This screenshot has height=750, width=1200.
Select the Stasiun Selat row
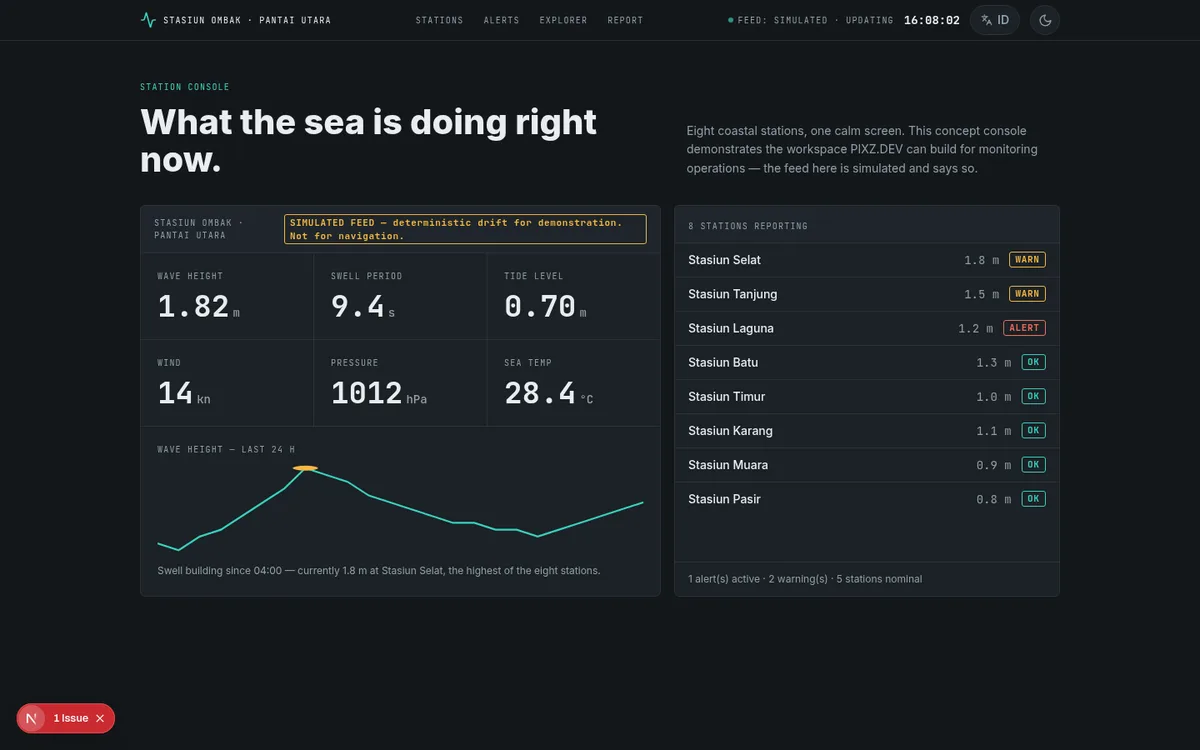pos(867,260)
